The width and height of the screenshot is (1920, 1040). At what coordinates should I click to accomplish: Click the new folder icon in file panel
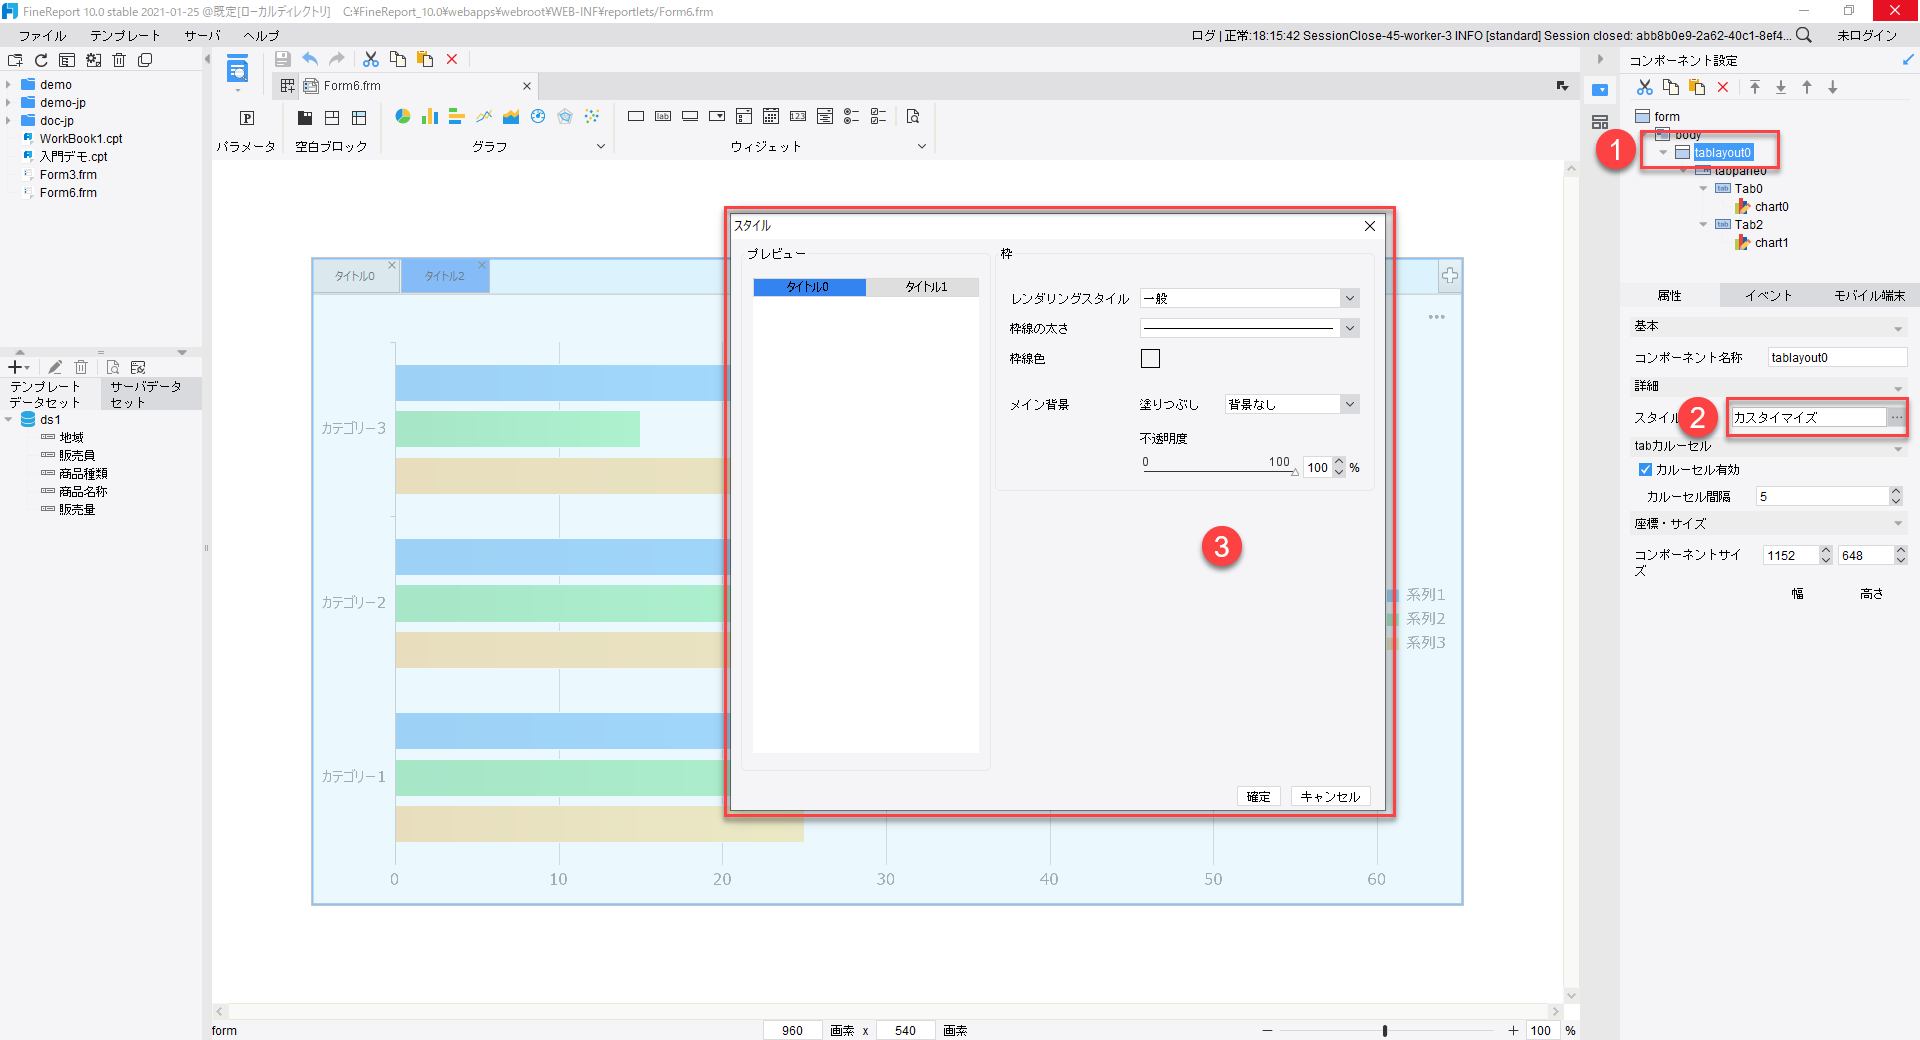15,60
